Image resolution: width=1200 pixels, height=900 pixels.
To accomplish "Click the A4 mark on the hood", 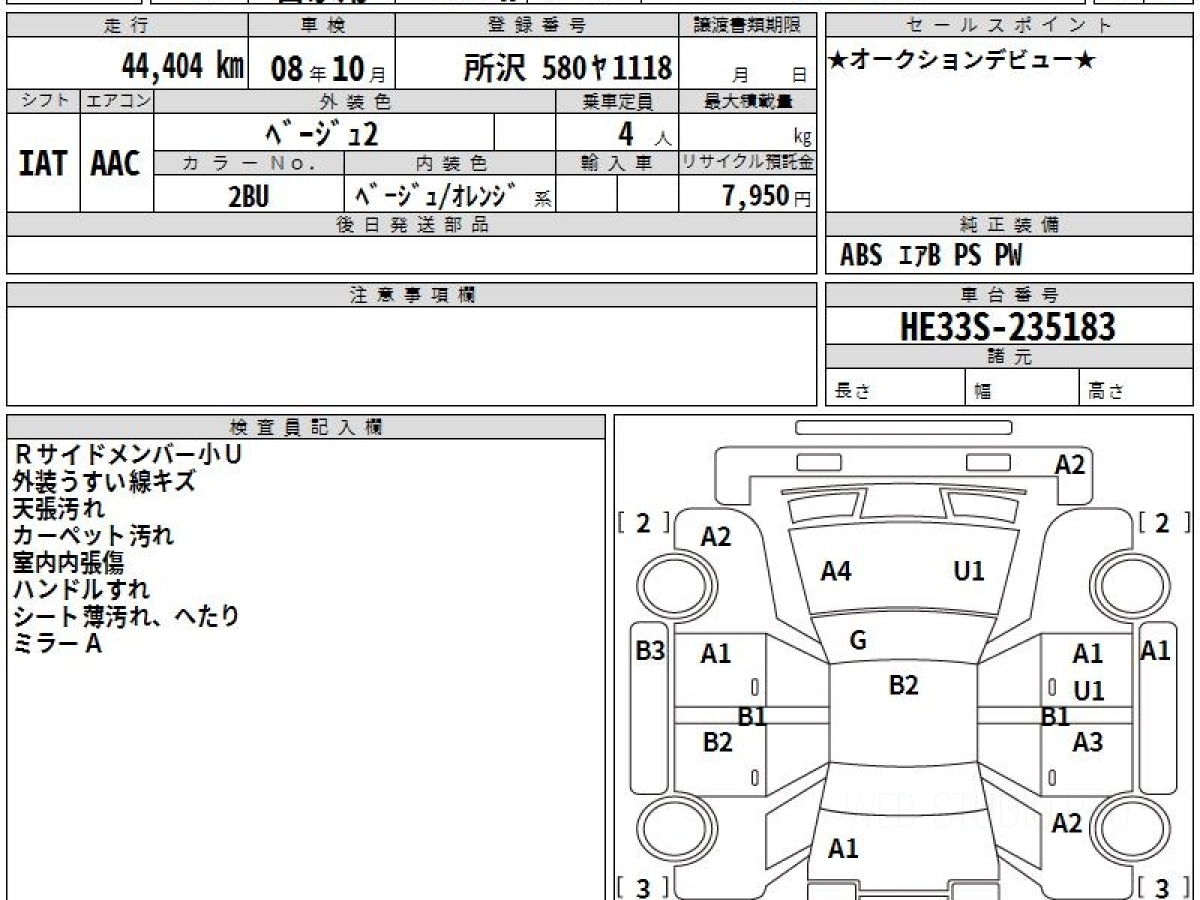I will [x=836, y=571].
